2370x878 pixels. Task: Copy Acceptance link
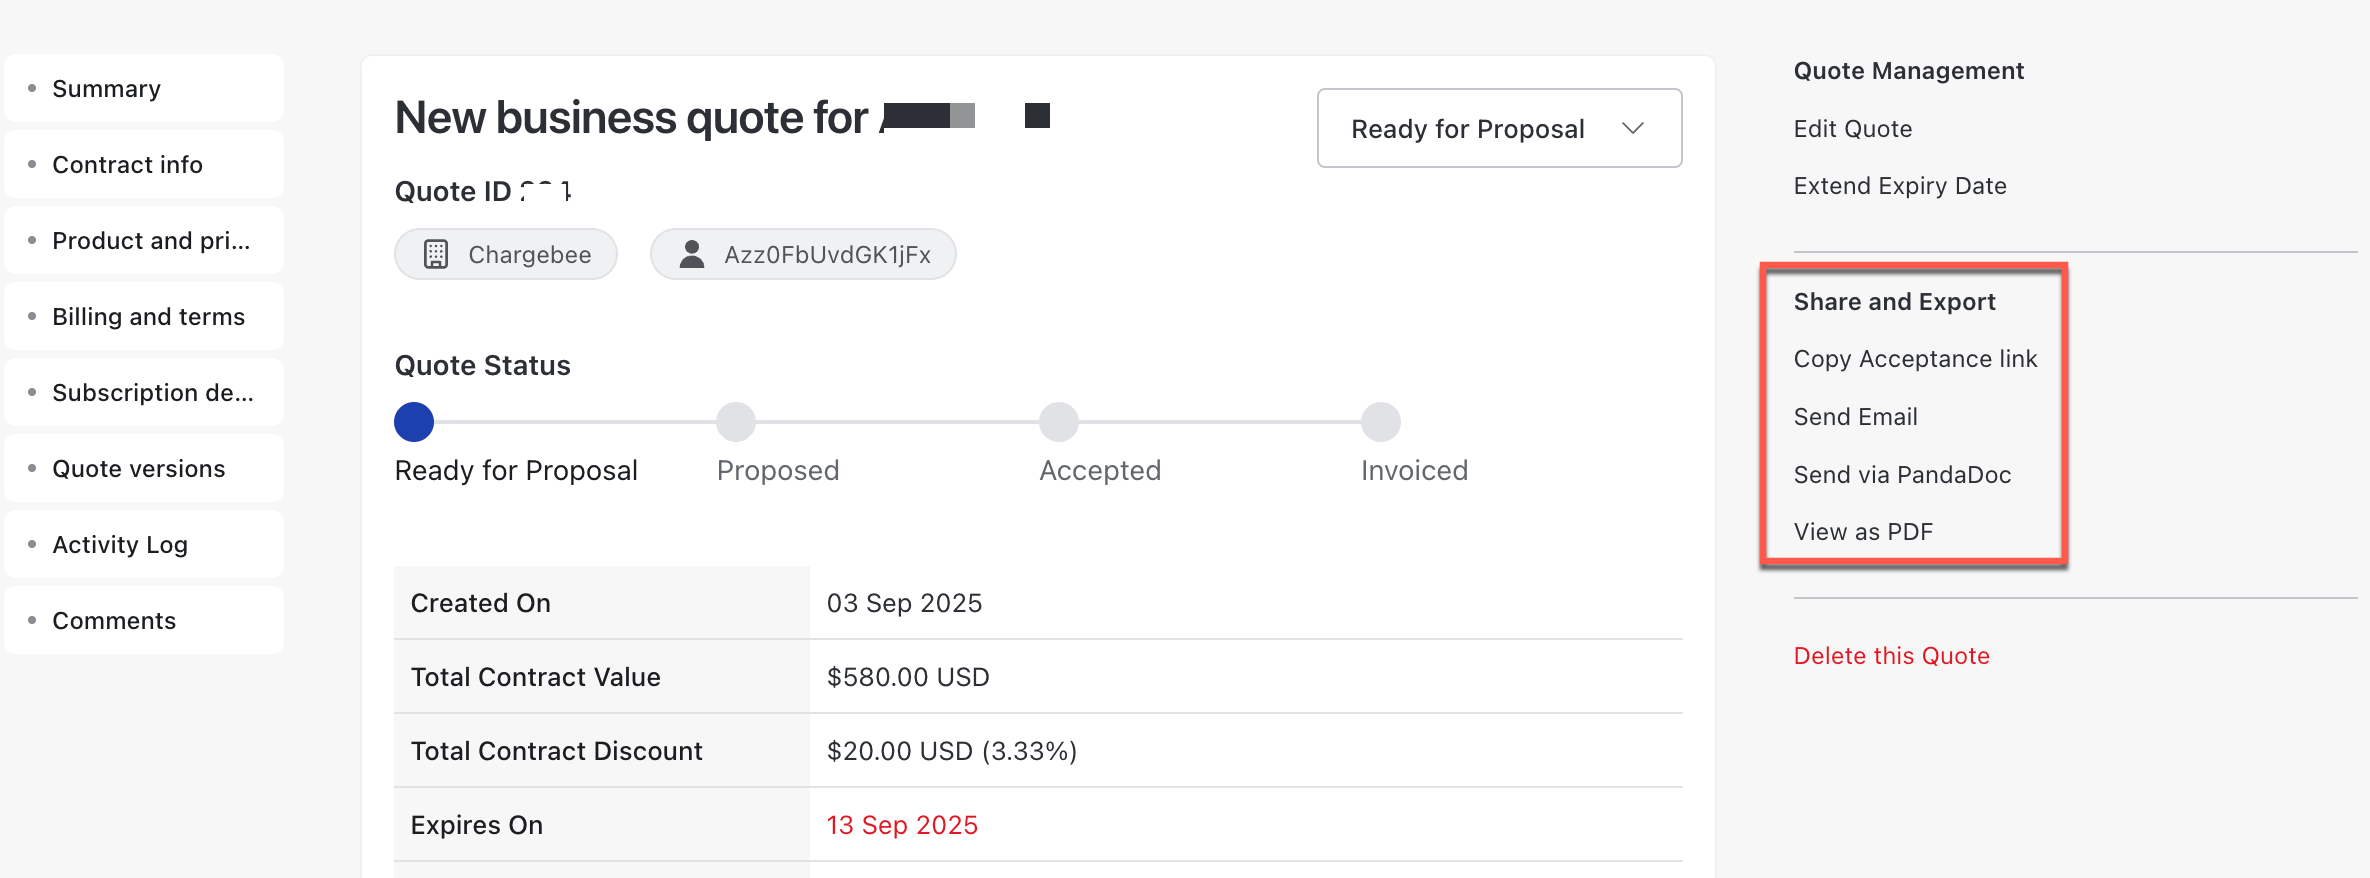coord(1914,359)
